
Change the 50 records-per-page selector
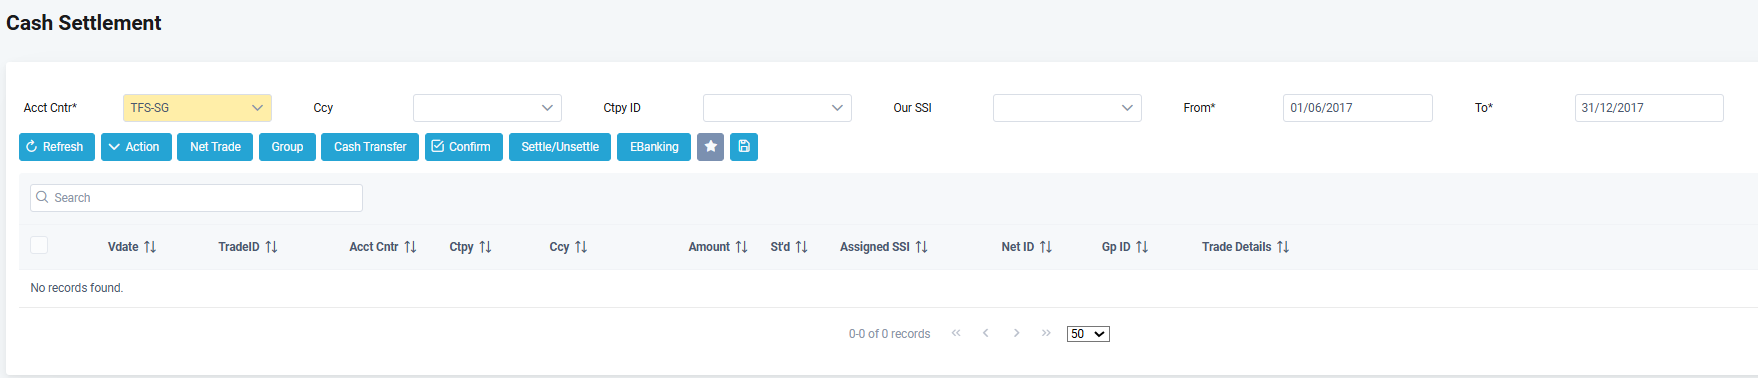tap(1088, 334)
